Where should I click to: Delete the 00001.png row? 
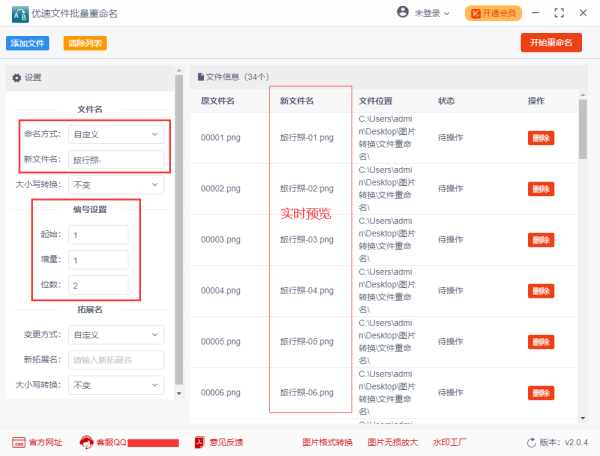541,138
